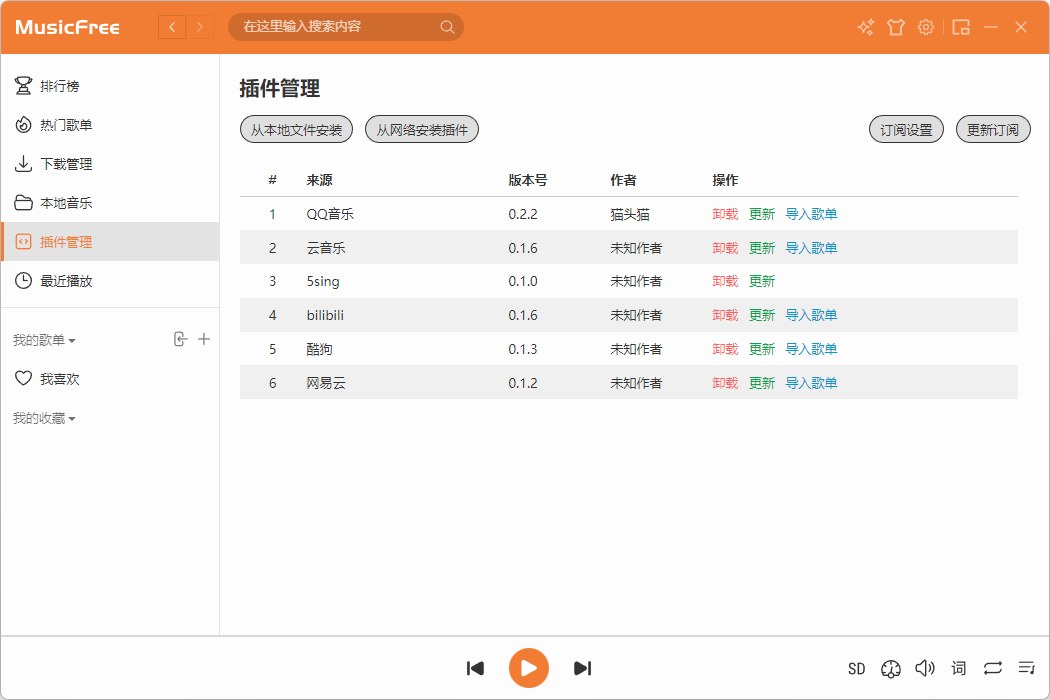The height and width of the screenshot is (700, 1050).
Task: Import playlist via 网易云 plugin
Action: 811,383
